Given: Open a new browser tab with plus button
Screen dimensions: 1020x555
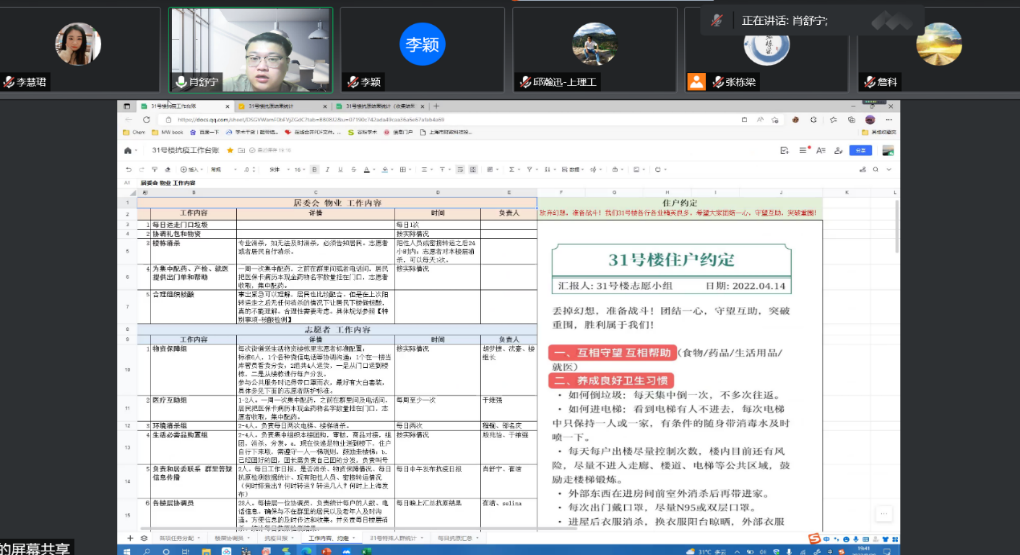Looking at the screenshot, I should (x=436, y=106).
